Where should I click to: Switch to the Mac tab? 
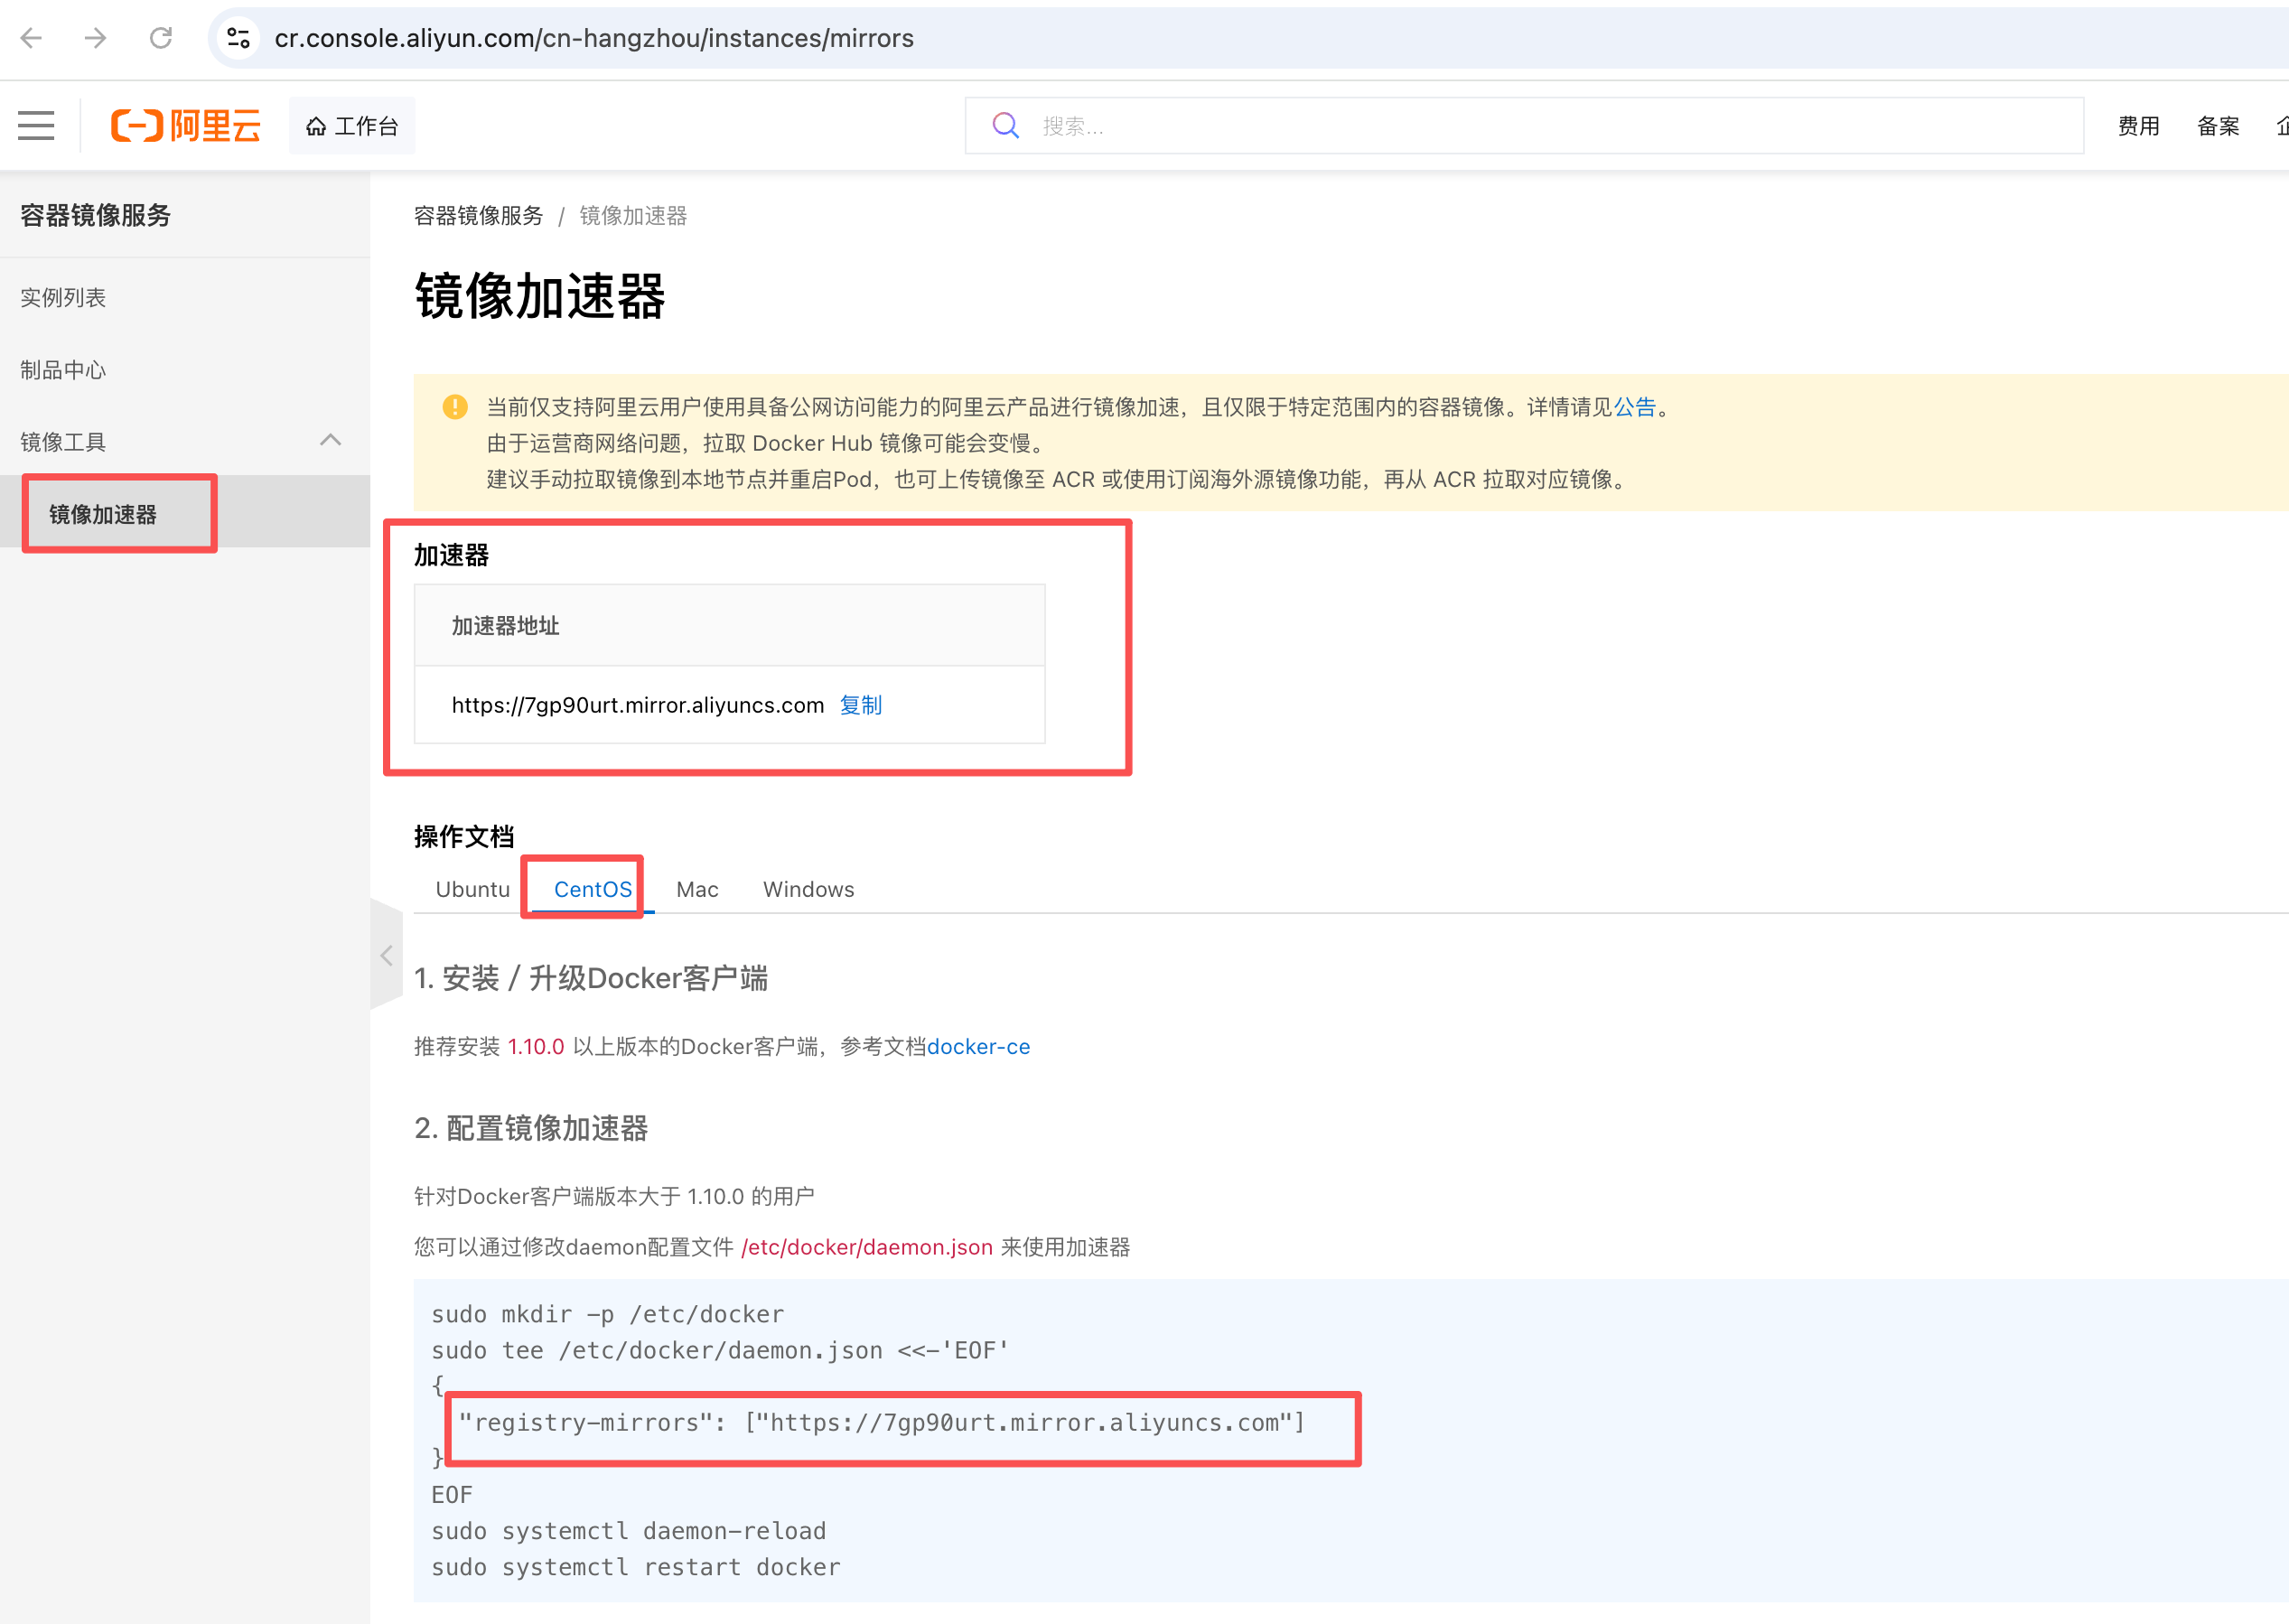coord(697,889)
